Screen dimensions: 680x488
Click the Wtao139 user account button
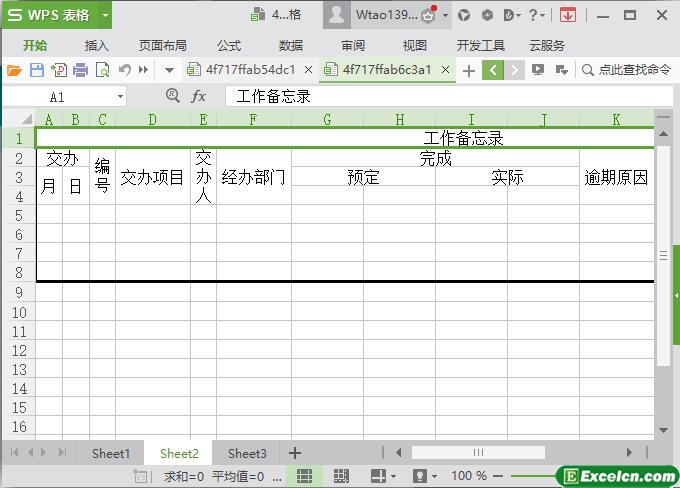tap(385, 15)
